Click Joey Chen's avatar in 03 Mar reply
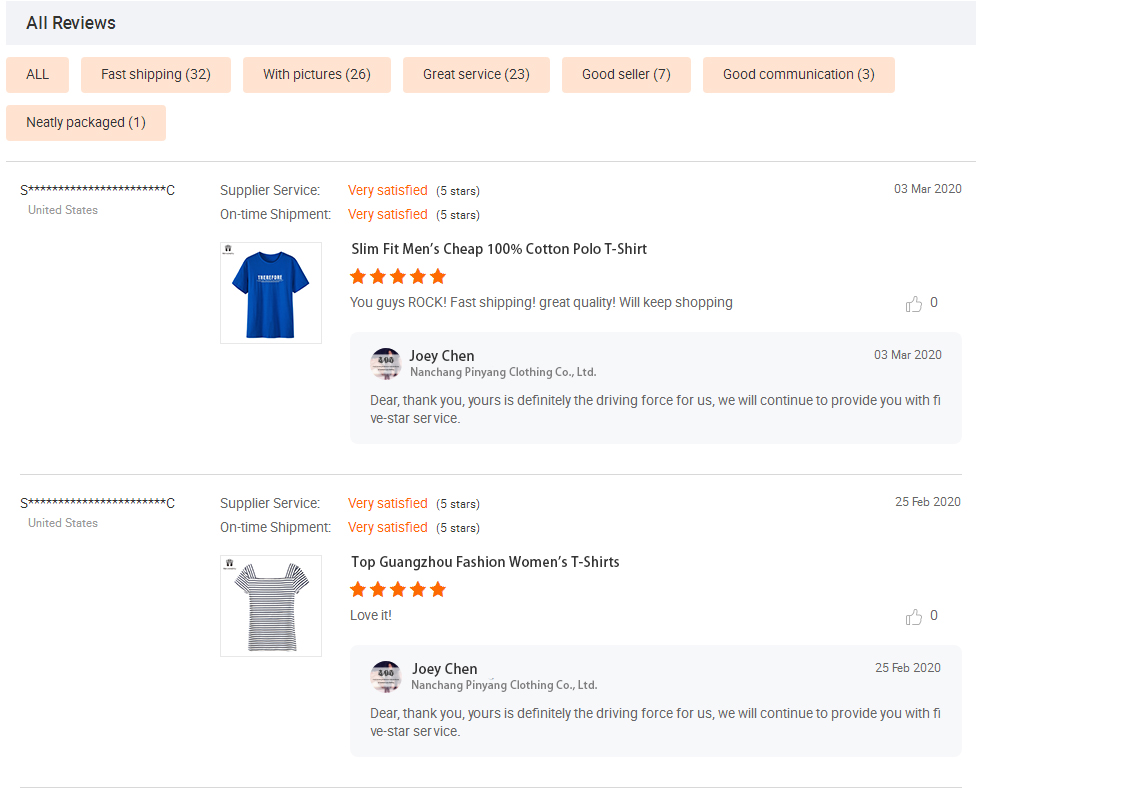 click(386, 364)
